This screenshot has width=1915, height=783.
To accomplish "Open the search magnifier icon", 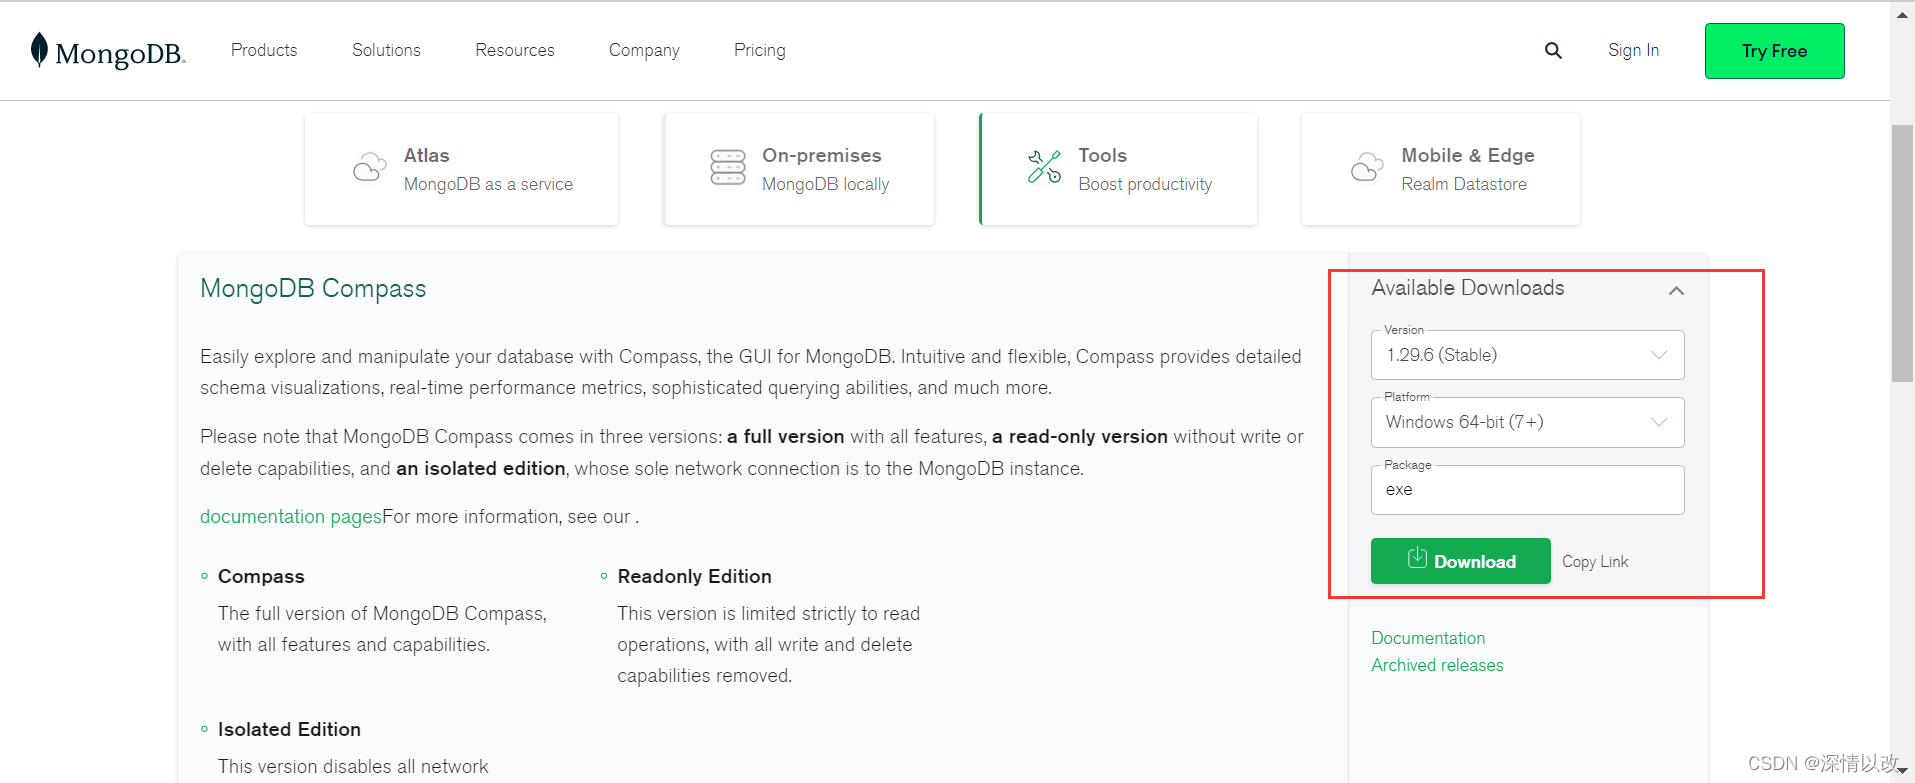I will [x=1553, y=50].
